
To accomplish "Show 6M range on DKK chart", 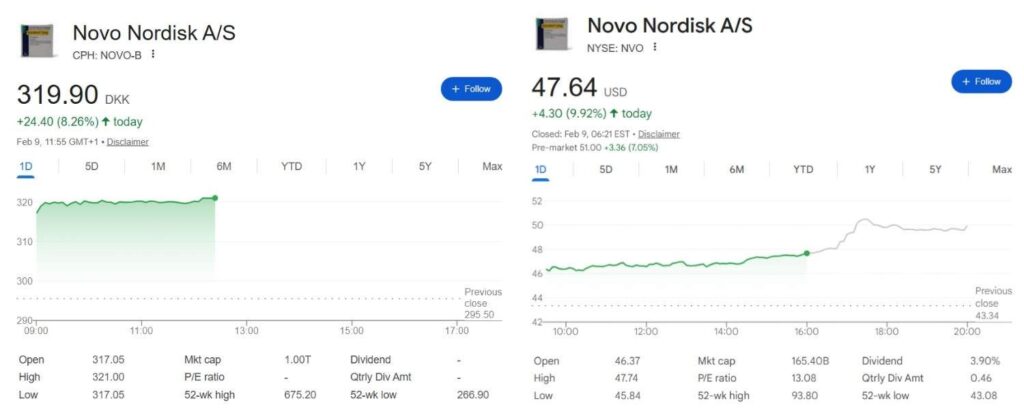I will pos(224,166).
